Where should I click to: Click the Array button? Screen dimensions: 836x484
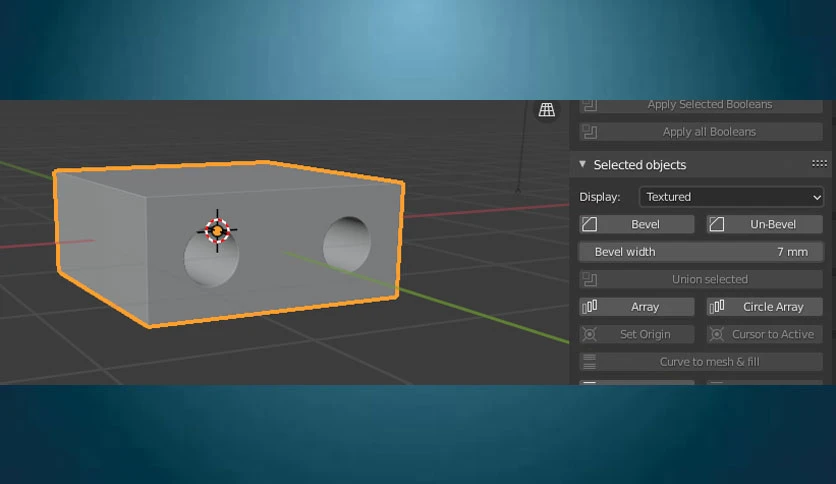point(637,307)
